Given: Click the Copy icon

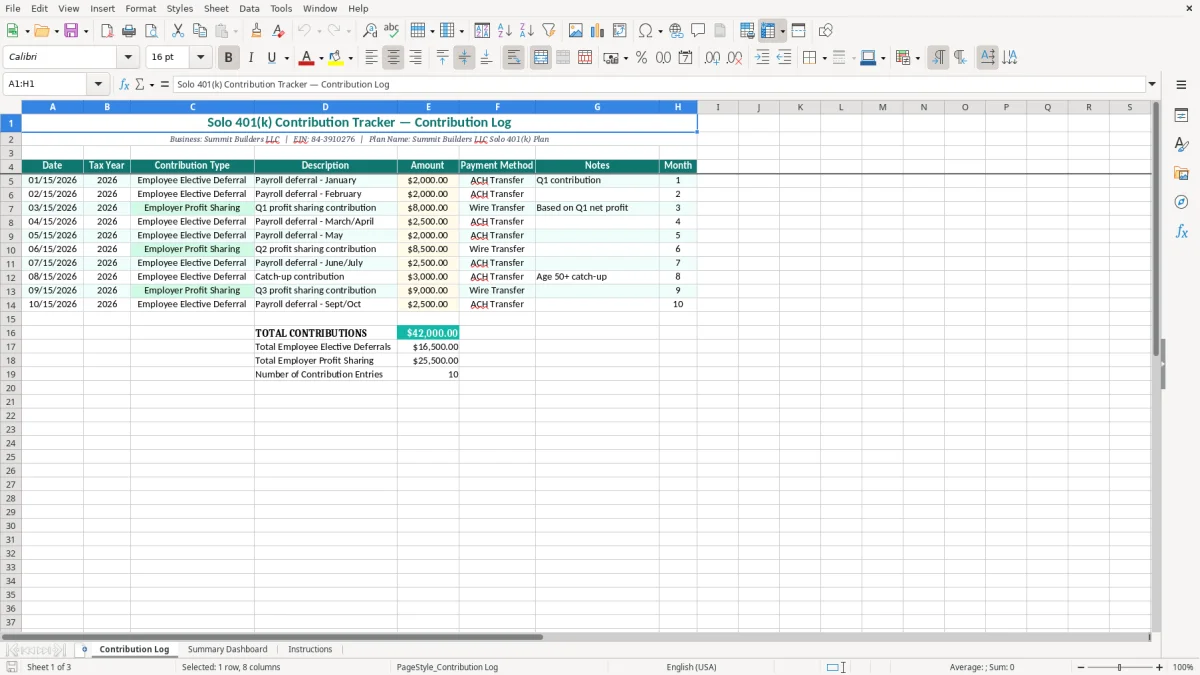Looking at the screenshot, I should (x=200, y=31).
